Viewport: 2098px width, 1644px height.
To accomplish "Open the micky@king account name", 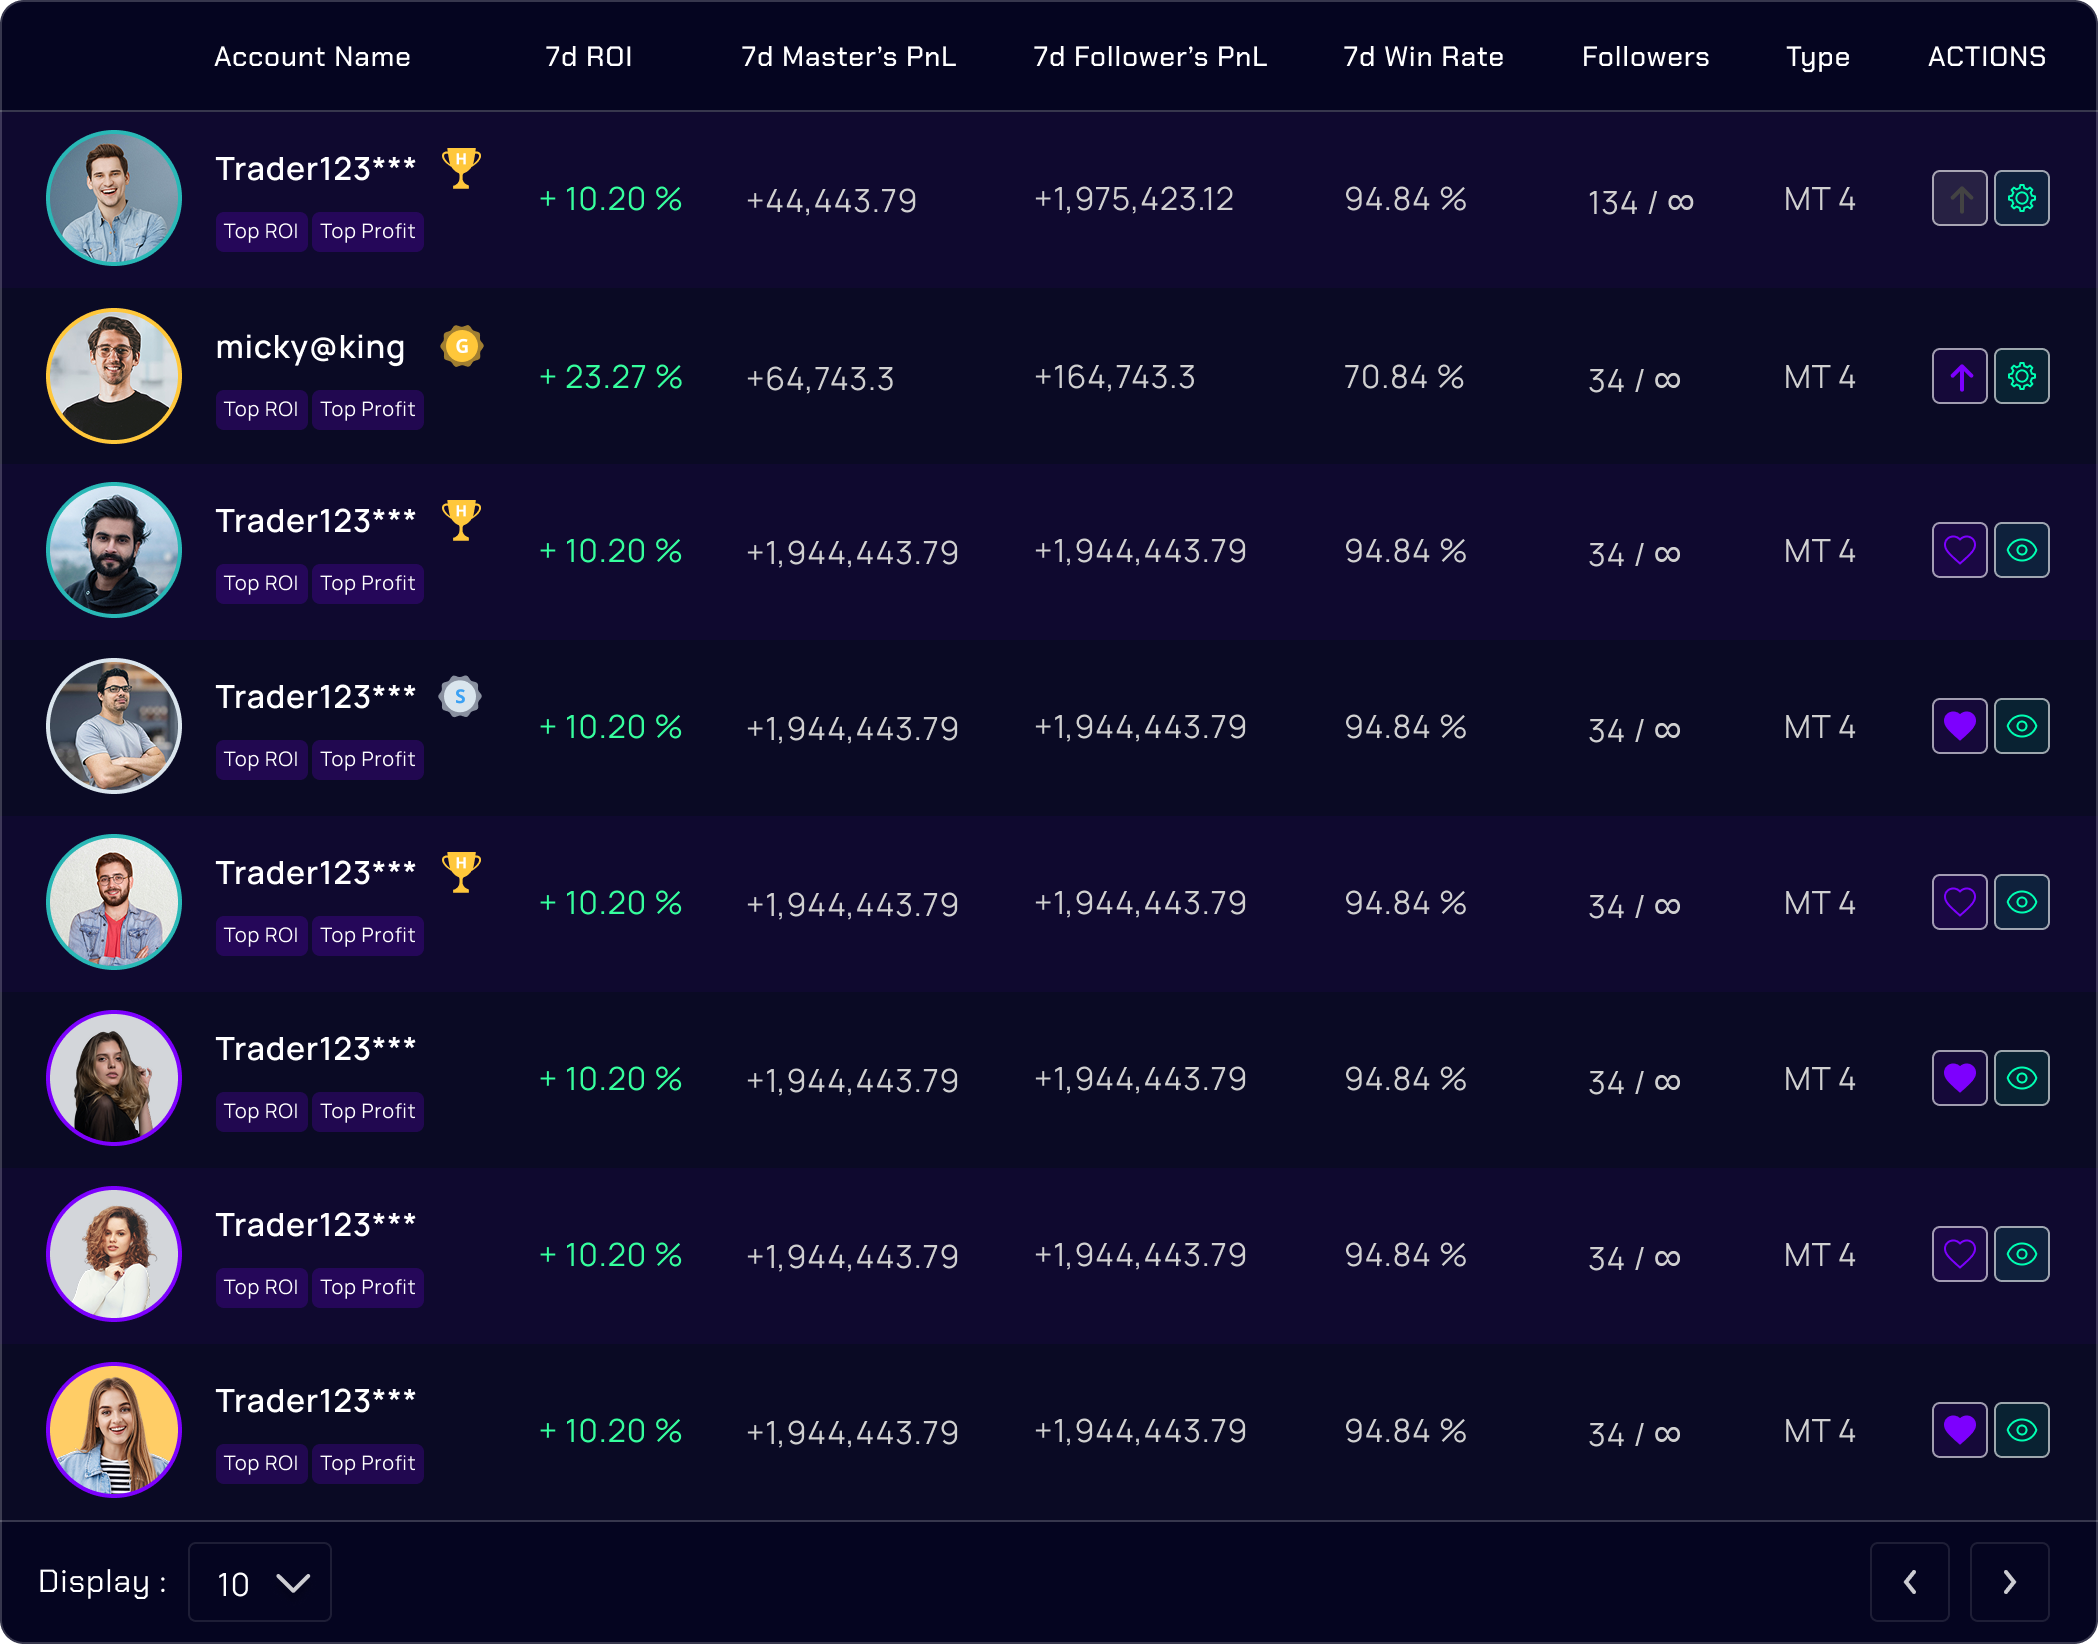I will pyautogui.click(x=310, y=347).
